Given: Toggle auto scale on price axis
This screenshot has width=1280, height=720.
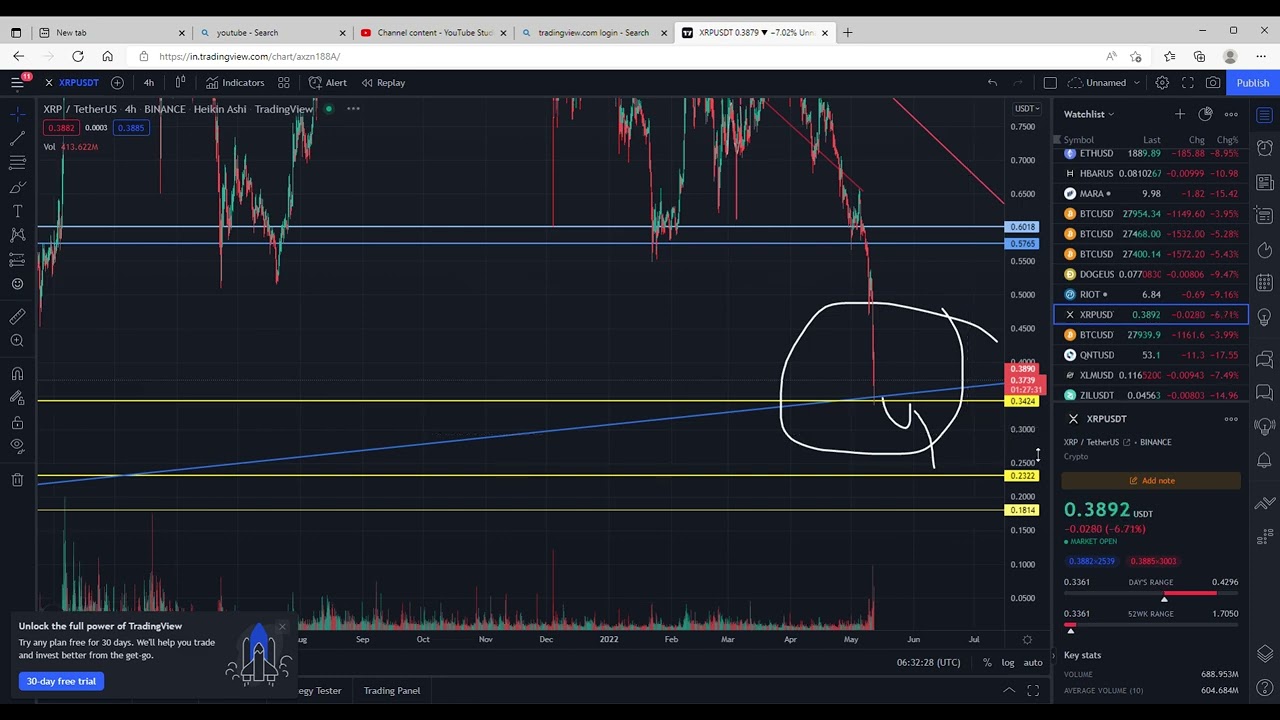Looking at the screenshot, I should point(1033,662).
